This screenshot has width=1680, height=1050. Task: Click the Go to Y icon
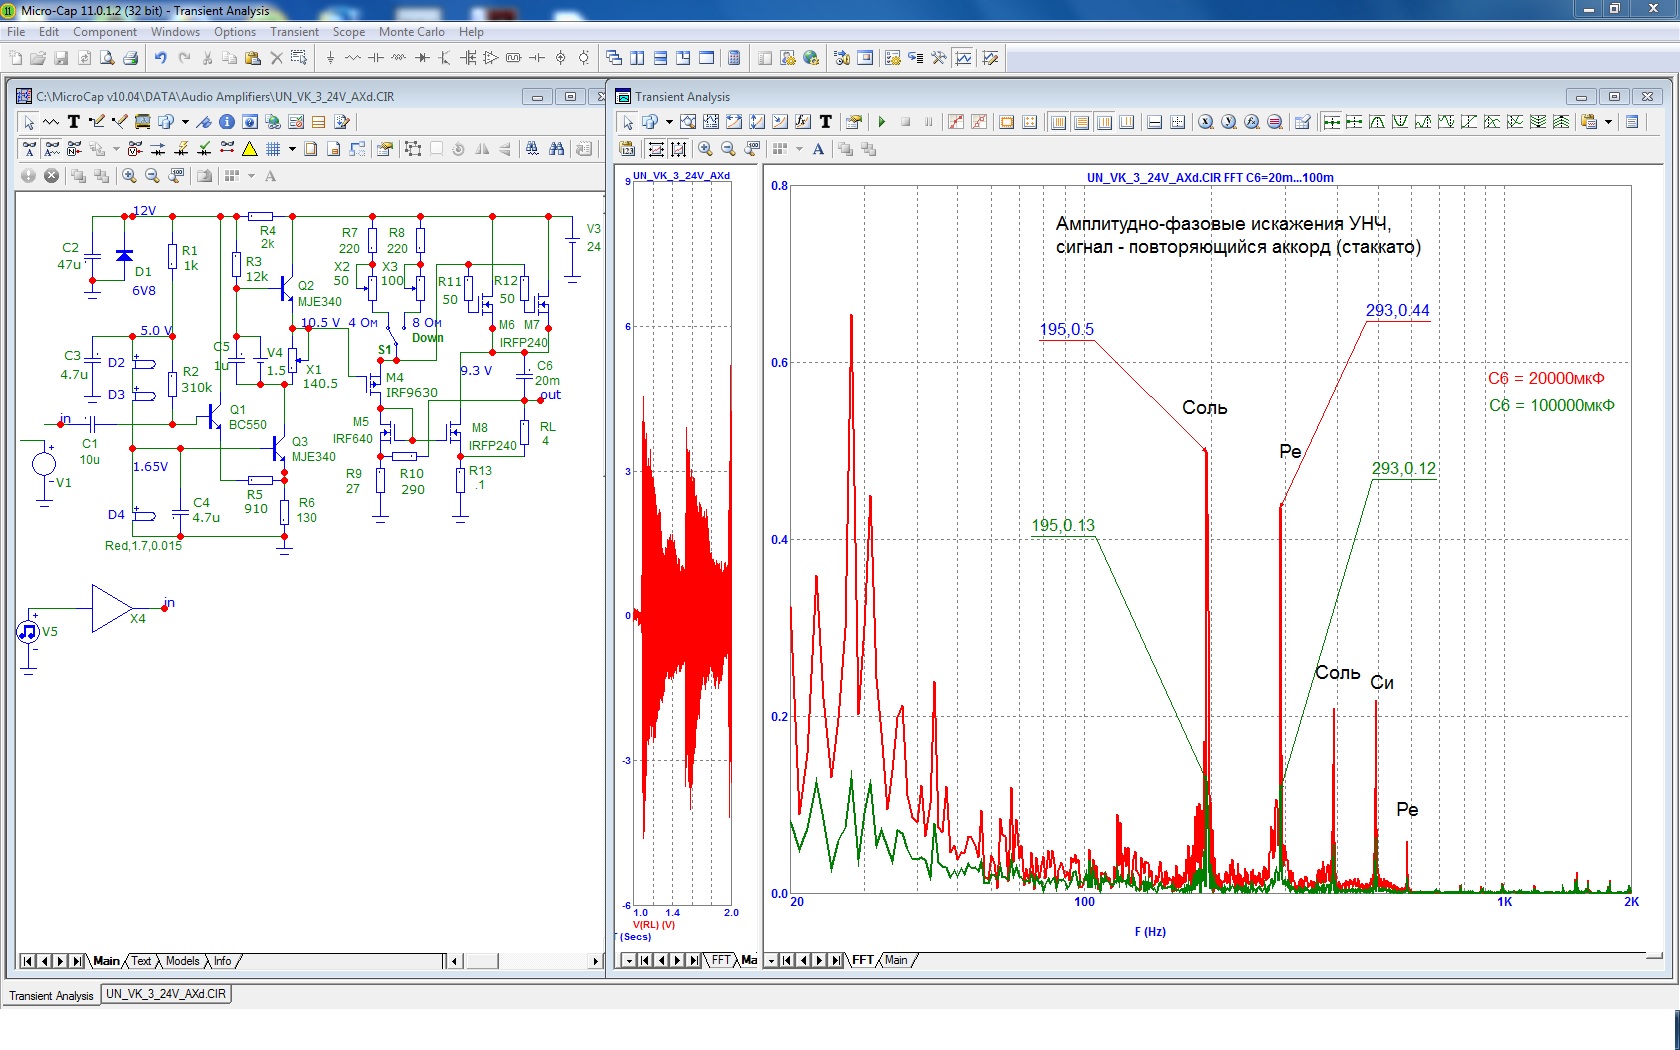1229,122
